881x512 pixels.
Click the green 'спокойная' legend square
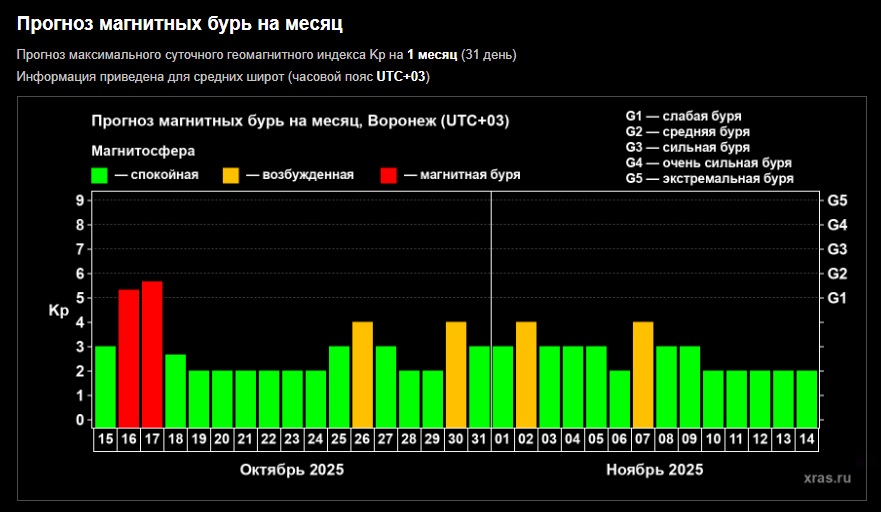point(99,175)
